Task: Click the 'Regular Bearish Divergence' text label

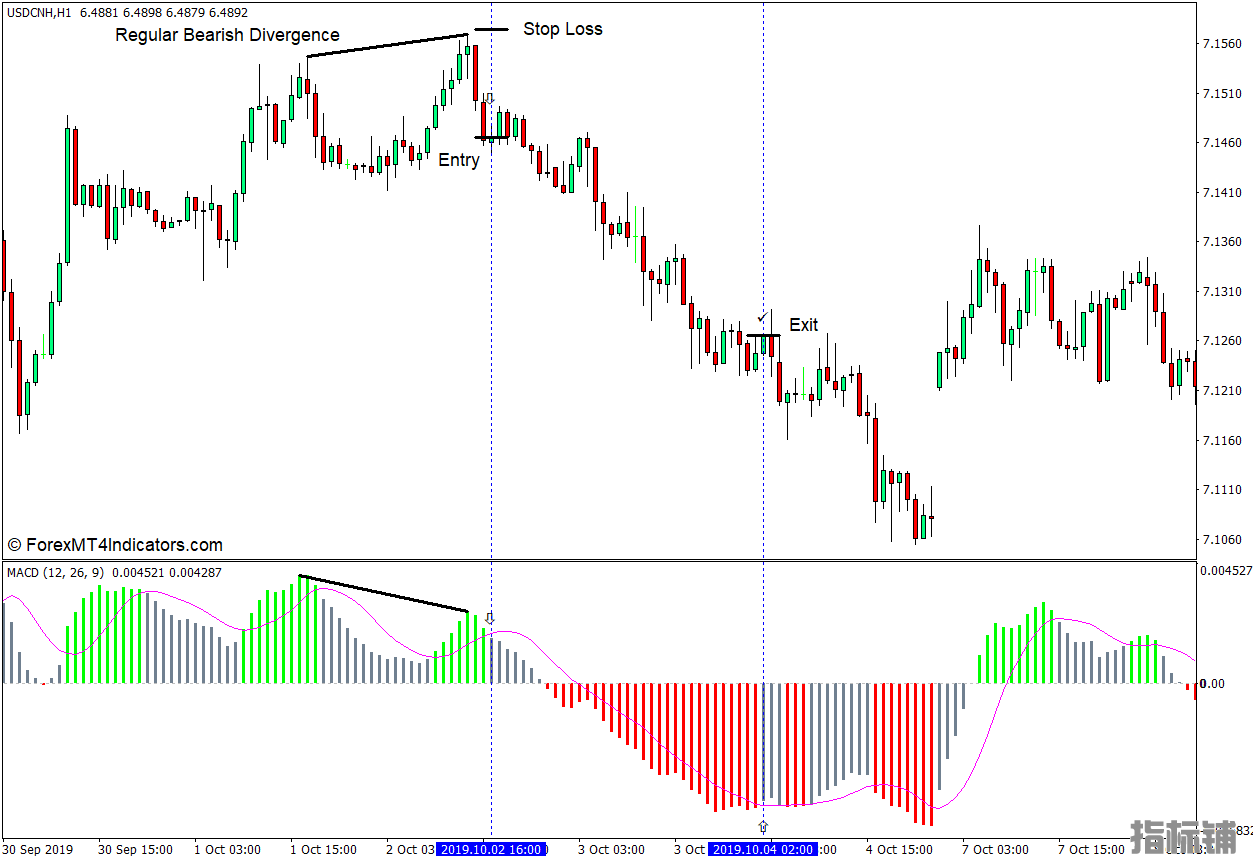Action: 227,35
